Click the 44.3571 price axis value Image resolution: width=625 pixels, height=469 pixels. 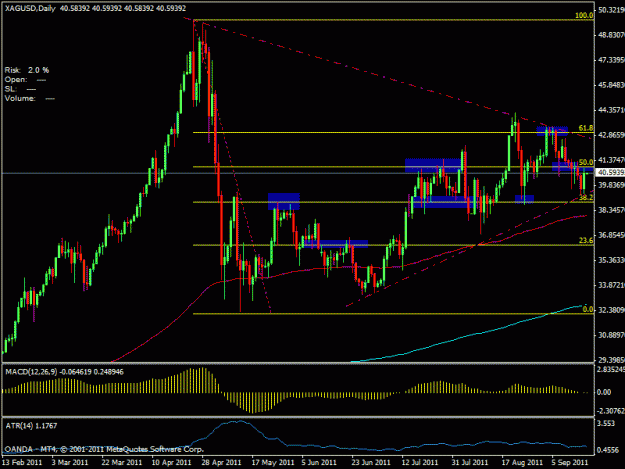tap(611, 110)
